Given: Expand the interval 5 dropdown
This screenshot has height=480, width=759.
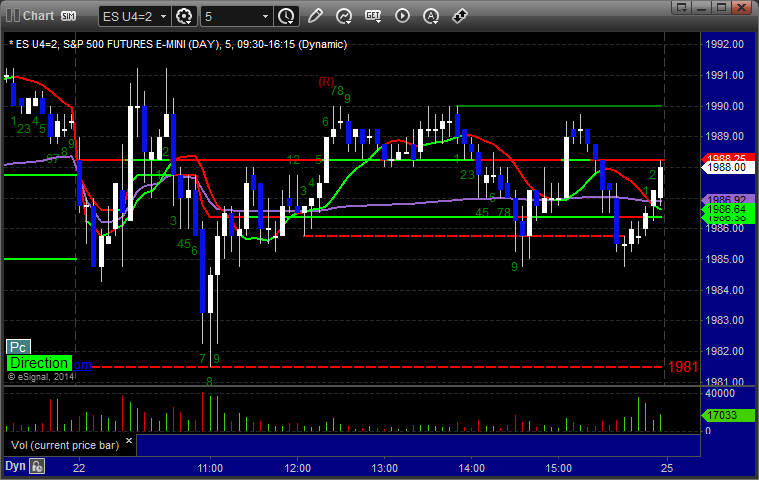Looking at the screenshot, I should point(265,16).
